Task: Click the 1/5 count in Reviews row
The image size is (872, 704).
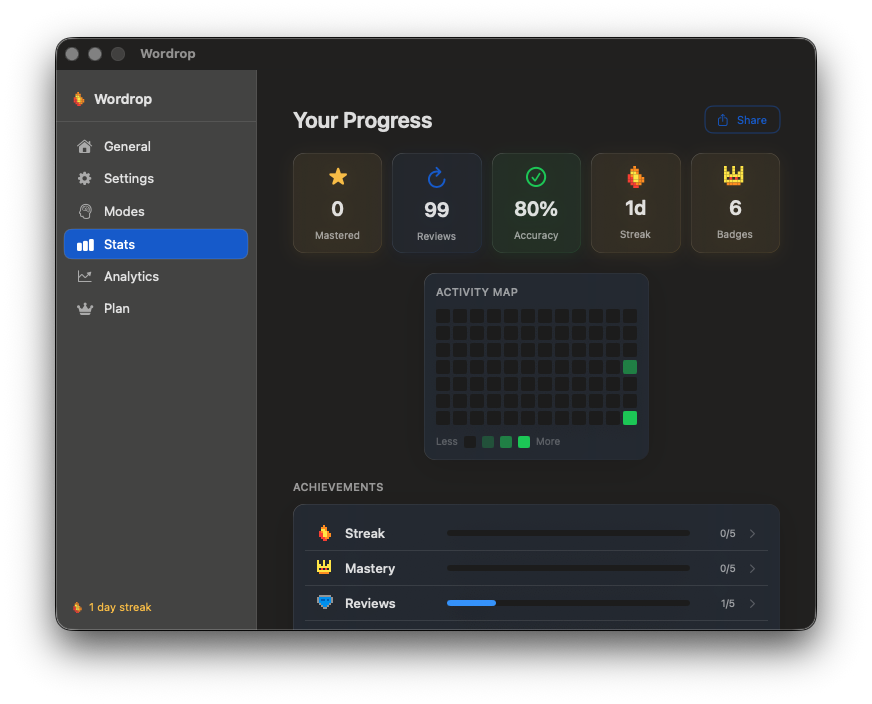Action: (727, 603)
